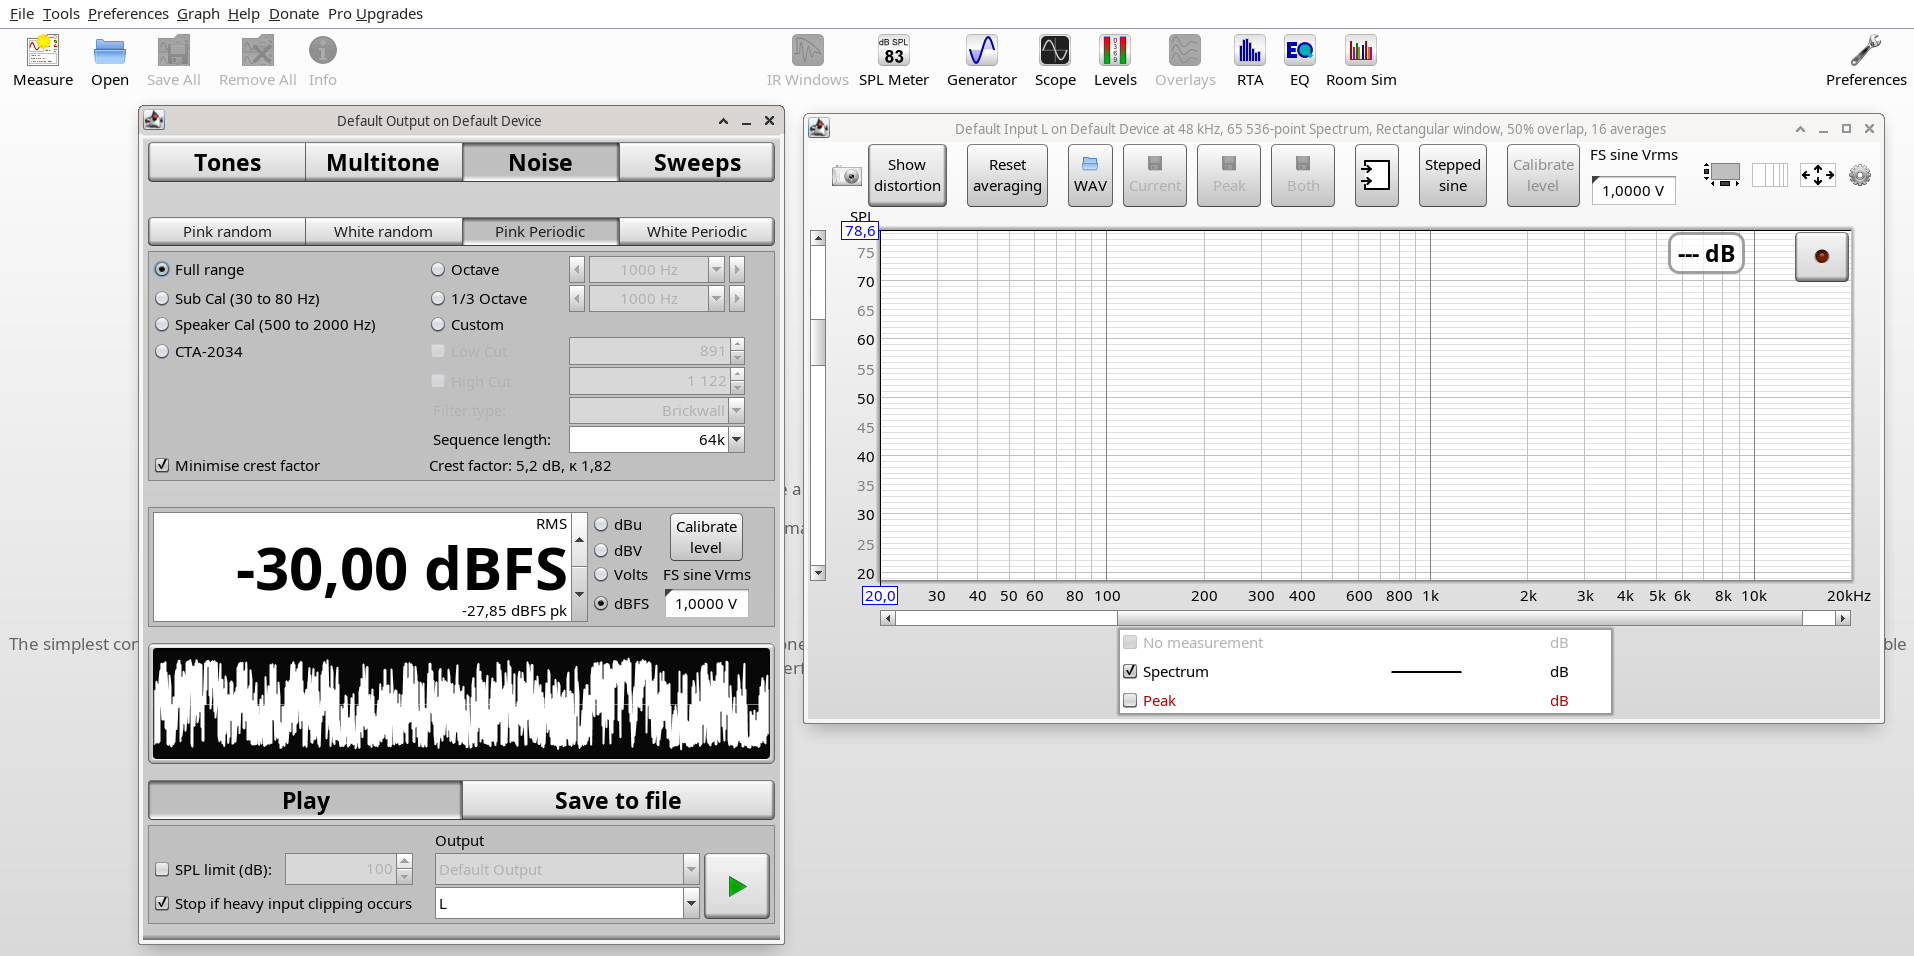Click the RTA window title bar app icon

[819, 128]
